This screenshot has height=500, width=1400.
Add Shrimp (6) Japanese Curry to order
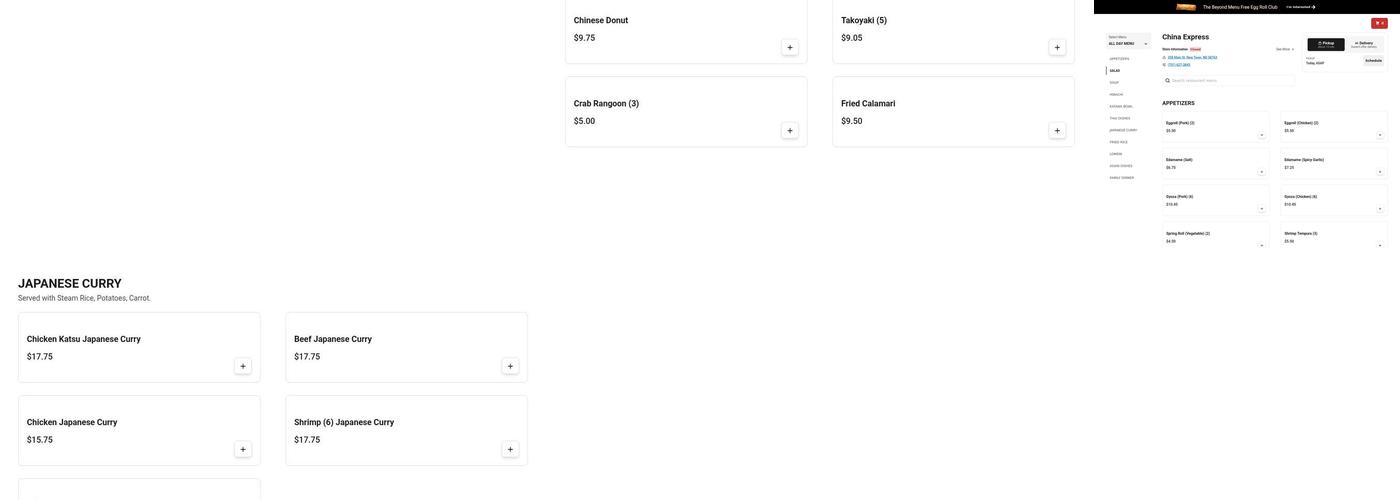tap(510, 449)
